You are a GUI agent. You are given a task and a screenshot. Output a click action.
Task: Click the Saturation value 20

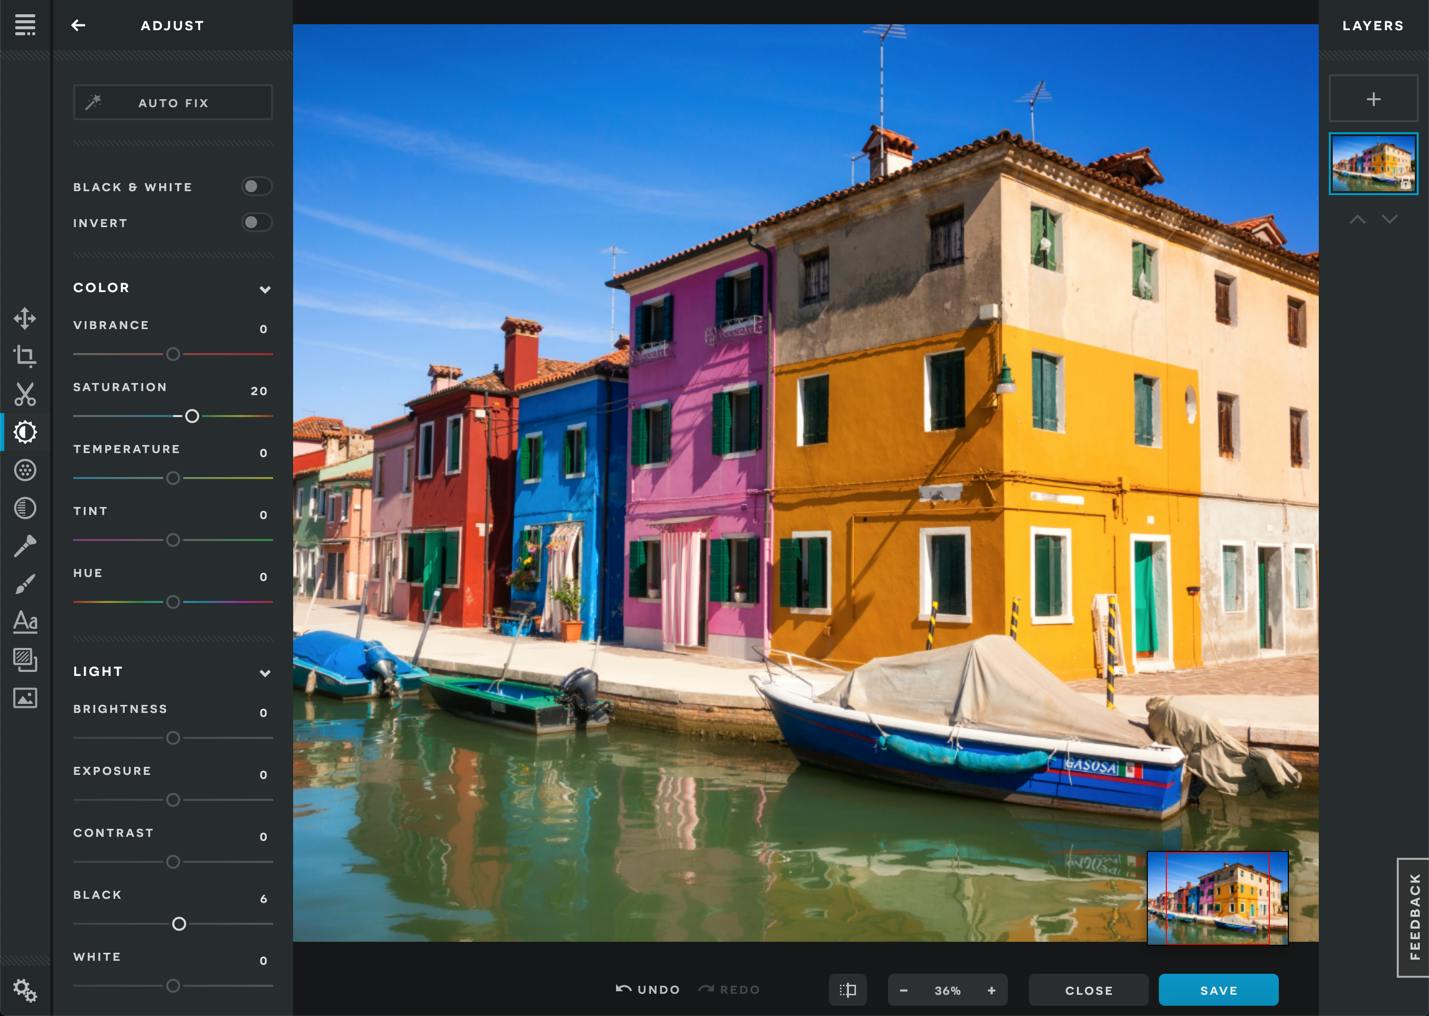click(259, 391)
